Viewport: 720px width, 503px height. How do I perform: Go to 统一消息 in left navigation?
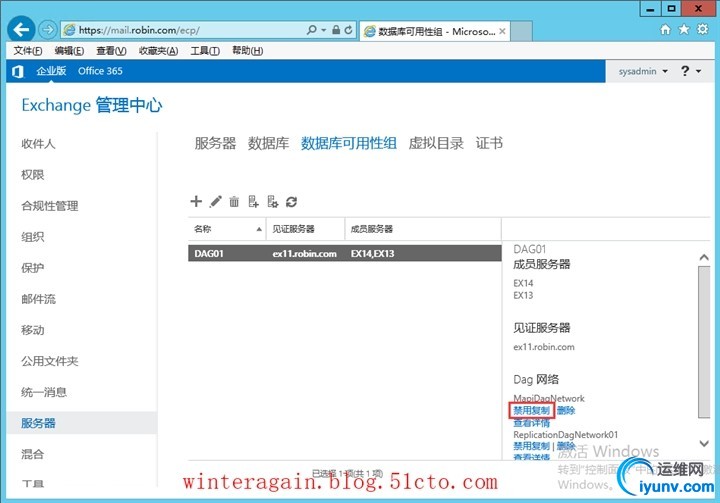[44, 392]
